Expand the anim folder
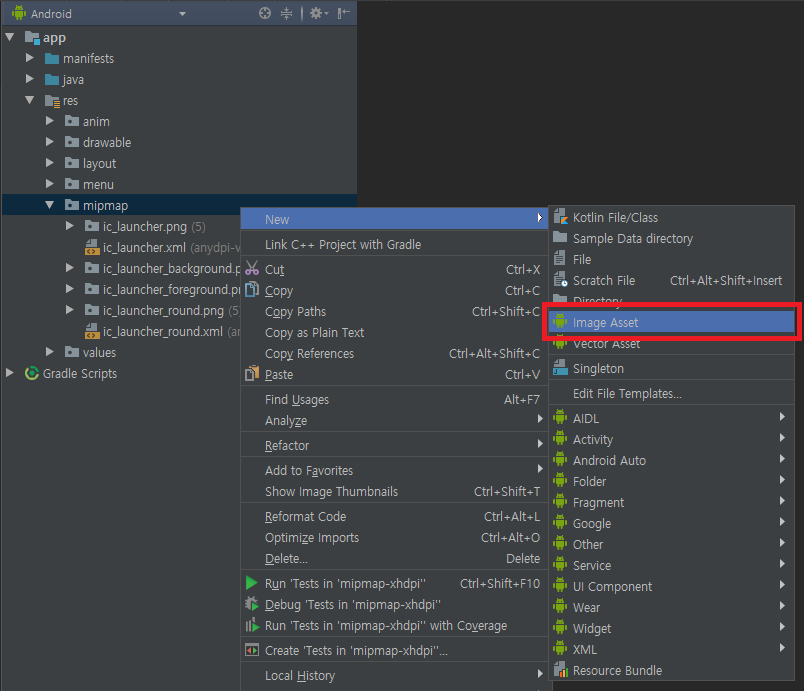The image size is (804, 691). coord(50,121)
